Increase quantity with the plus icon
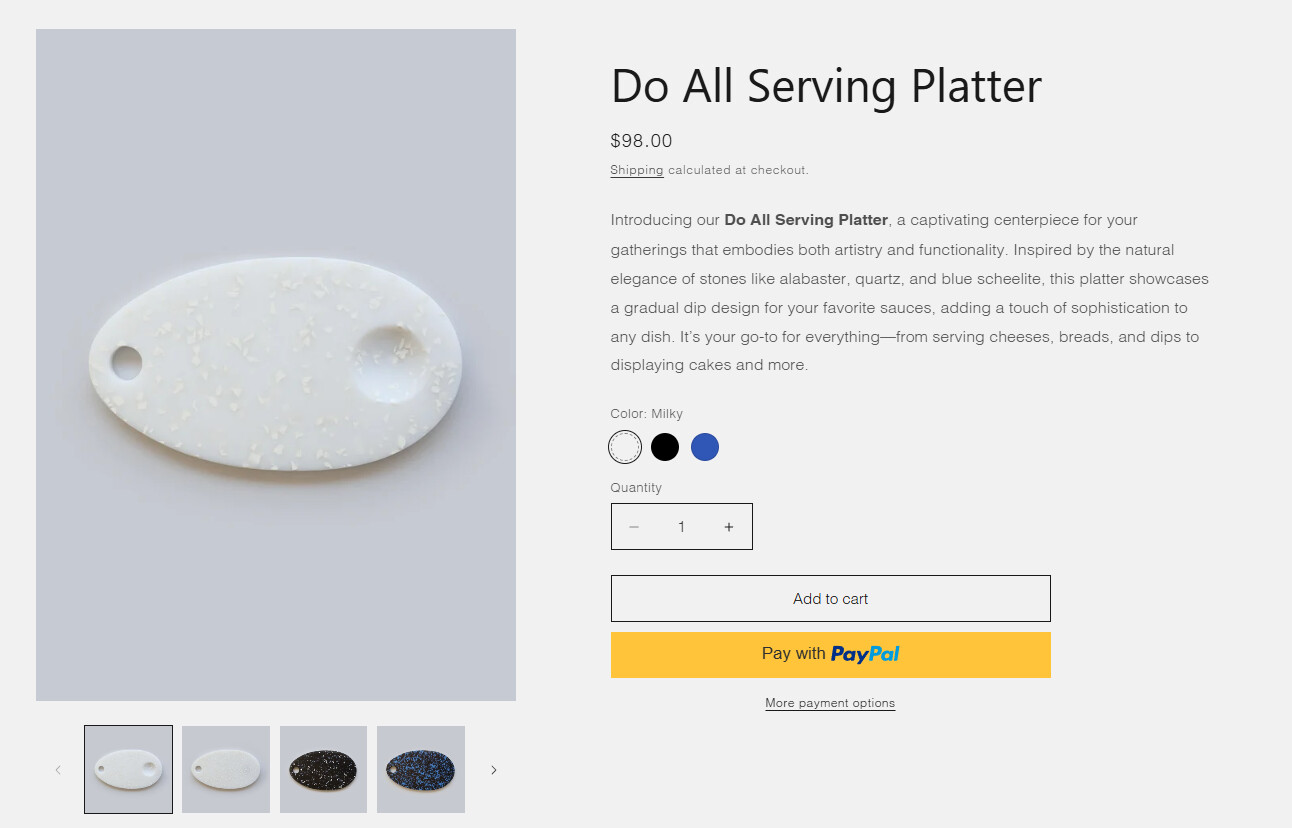The width and height of the screenshot is (1292, 828). pyautogui.click(x=729, y=527)
